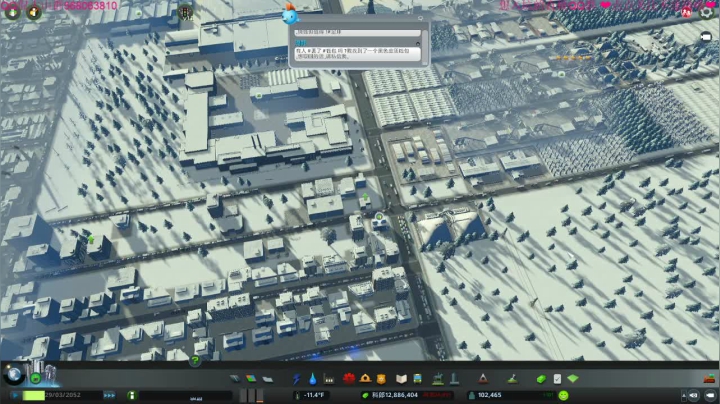720x404 pixels.
Task: Open the Garbage and industry factory menu
Action: click(x=328, y=379)
